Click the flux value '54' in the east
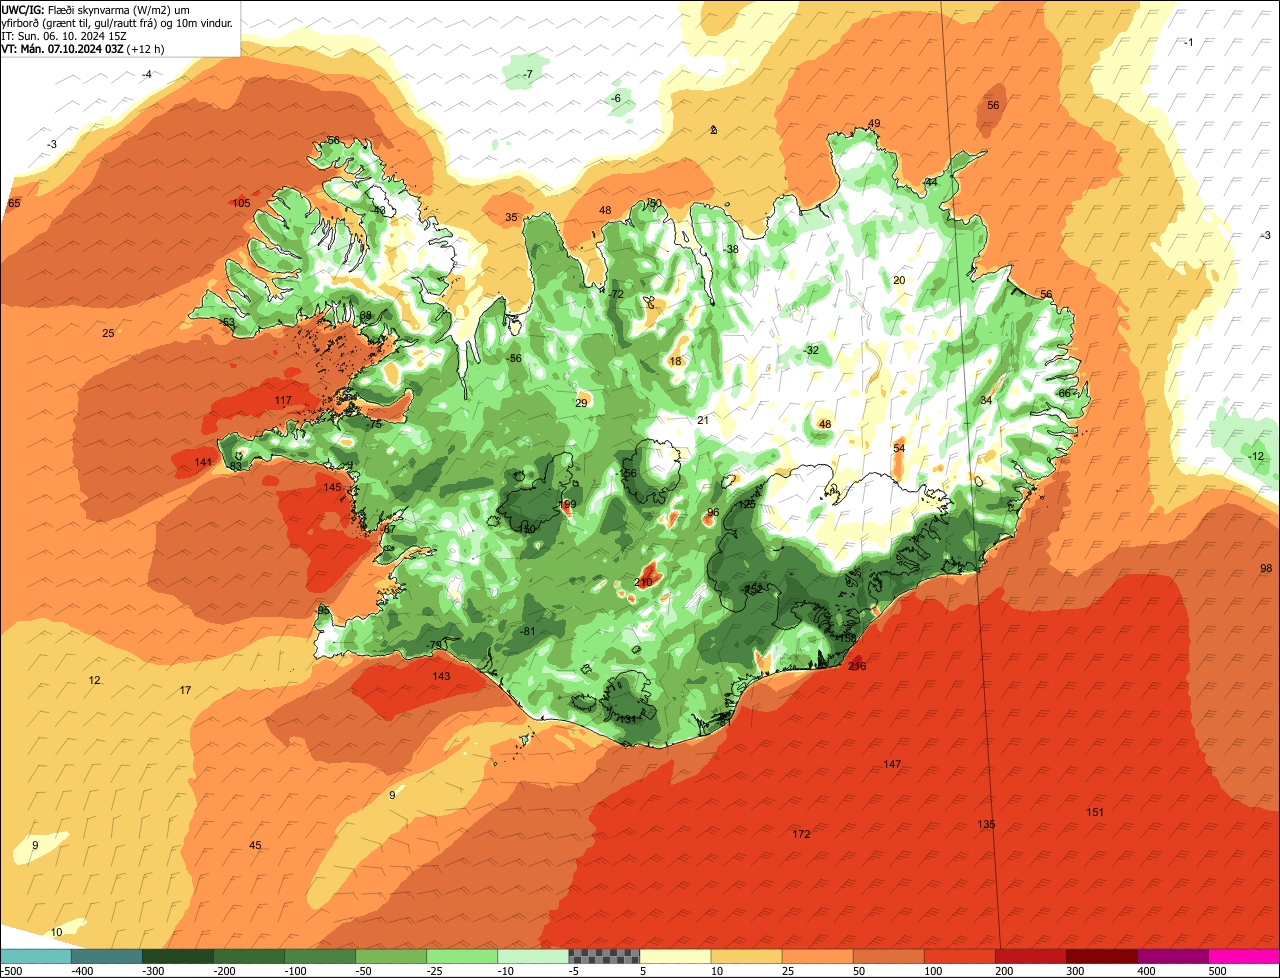 [x=899, y=448]
